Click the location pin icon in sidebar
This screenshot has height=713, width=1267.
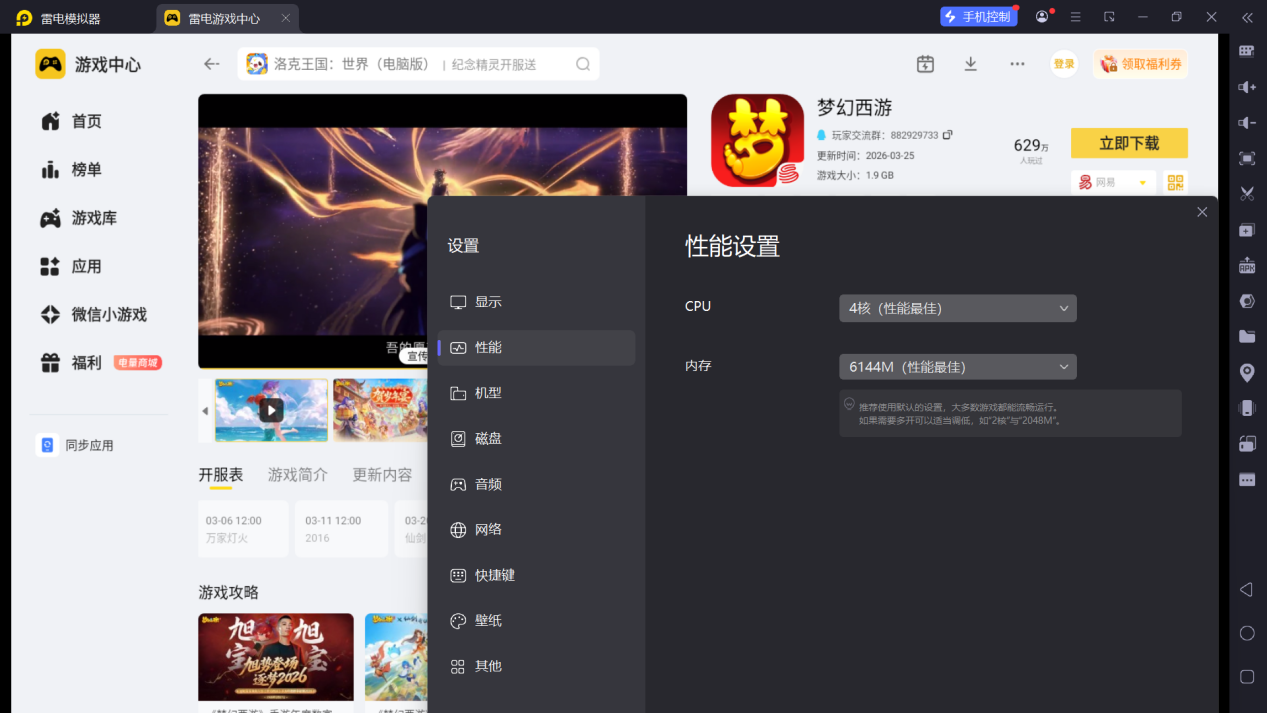pos(1247,372)
